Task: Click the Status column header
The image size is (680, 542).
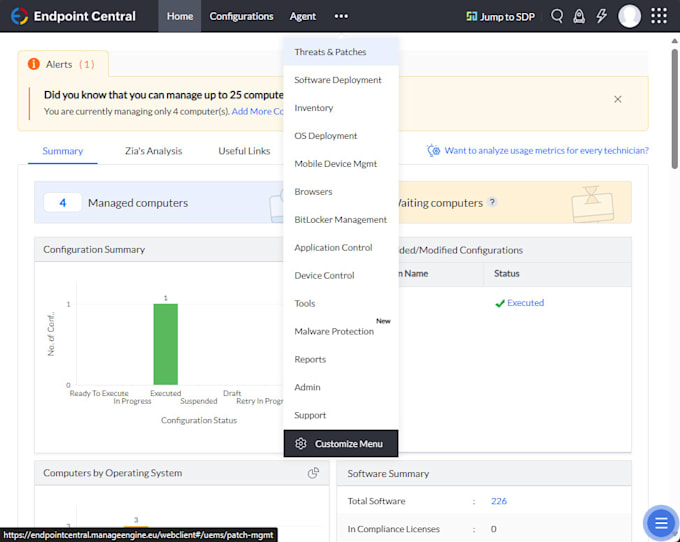Action: [507, 274]
